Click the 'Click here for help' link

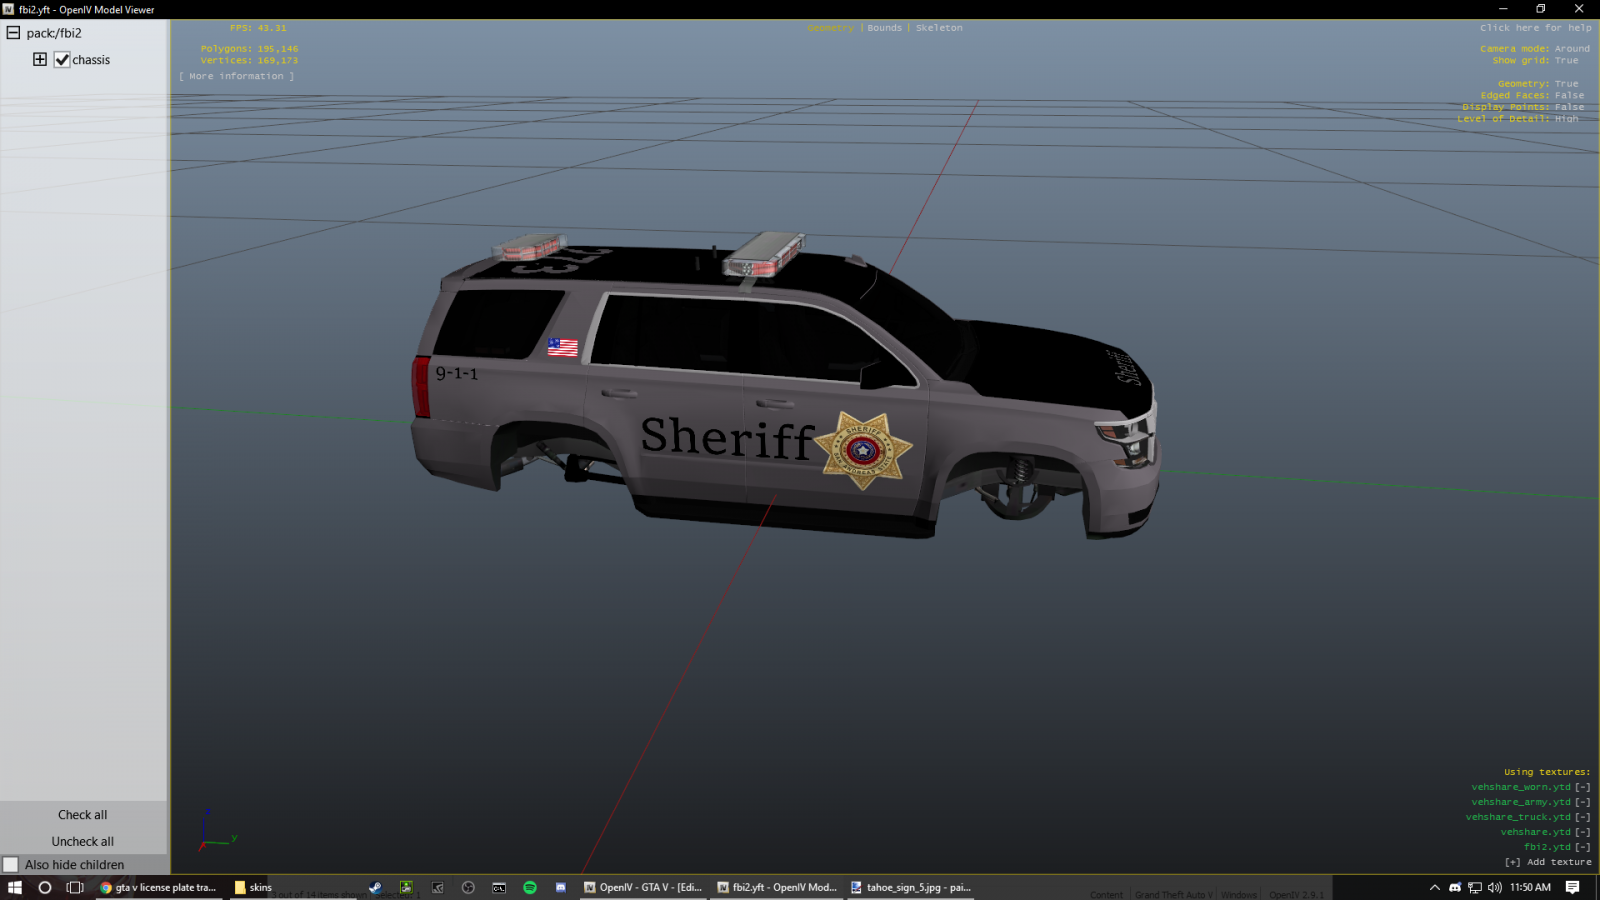tap(1535, 28)
